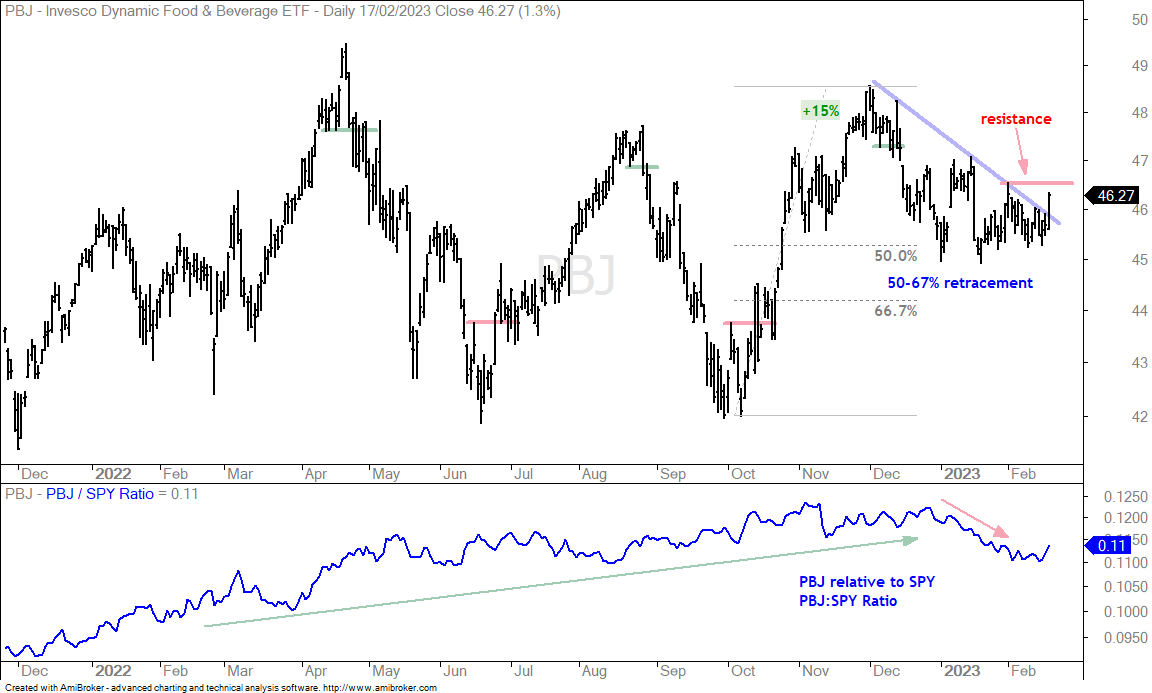Click the PBJ watermark in chart center
This screenshot has width=1152, height=693.
click(576, 273)
